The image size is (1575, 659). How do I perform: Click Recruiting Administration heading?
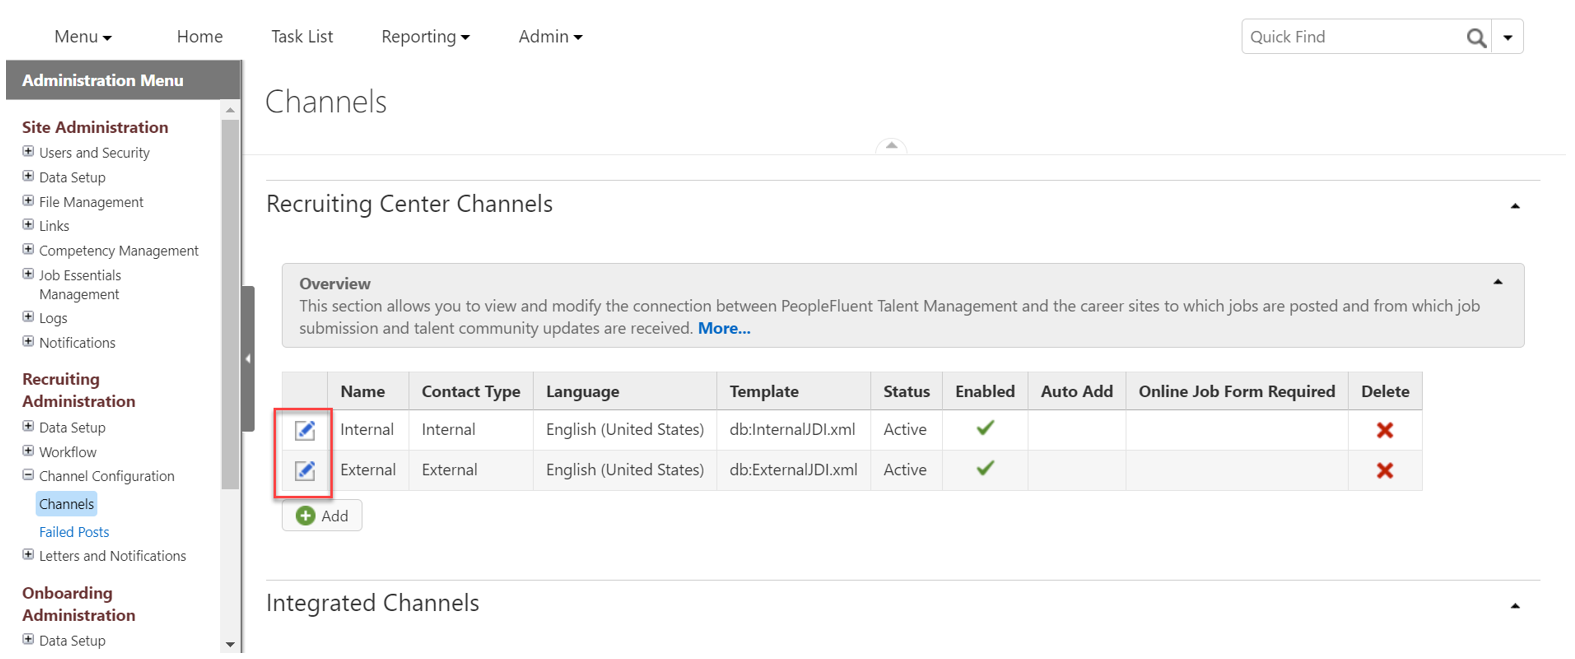coord(79,390)
